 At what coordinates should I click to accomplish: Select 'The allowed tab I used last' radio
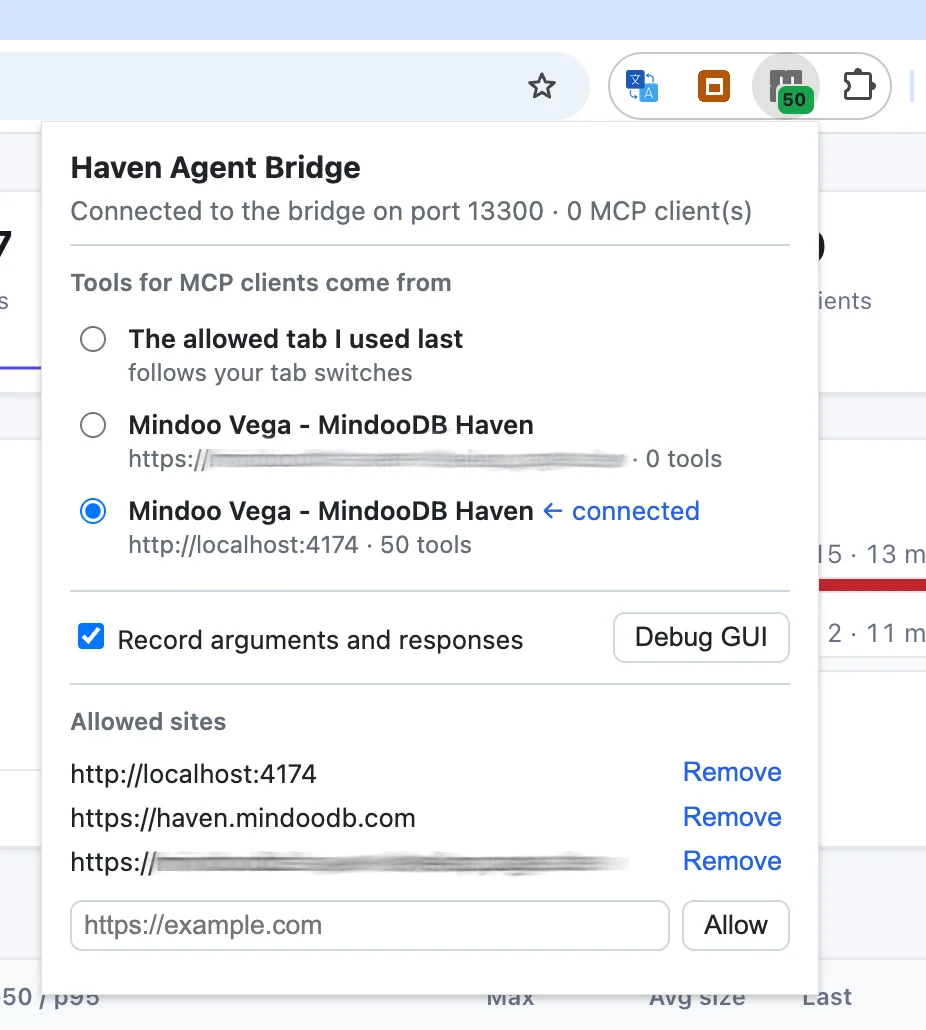[x=93, y=339]
